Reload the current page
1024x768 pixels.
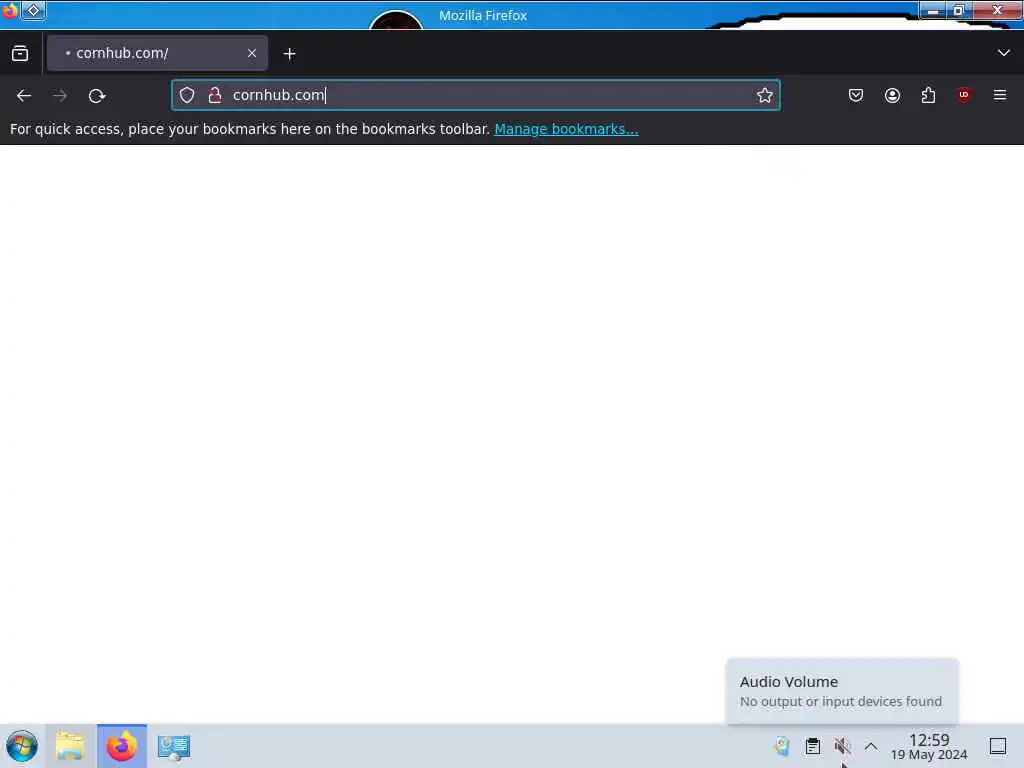coord(97,96)
